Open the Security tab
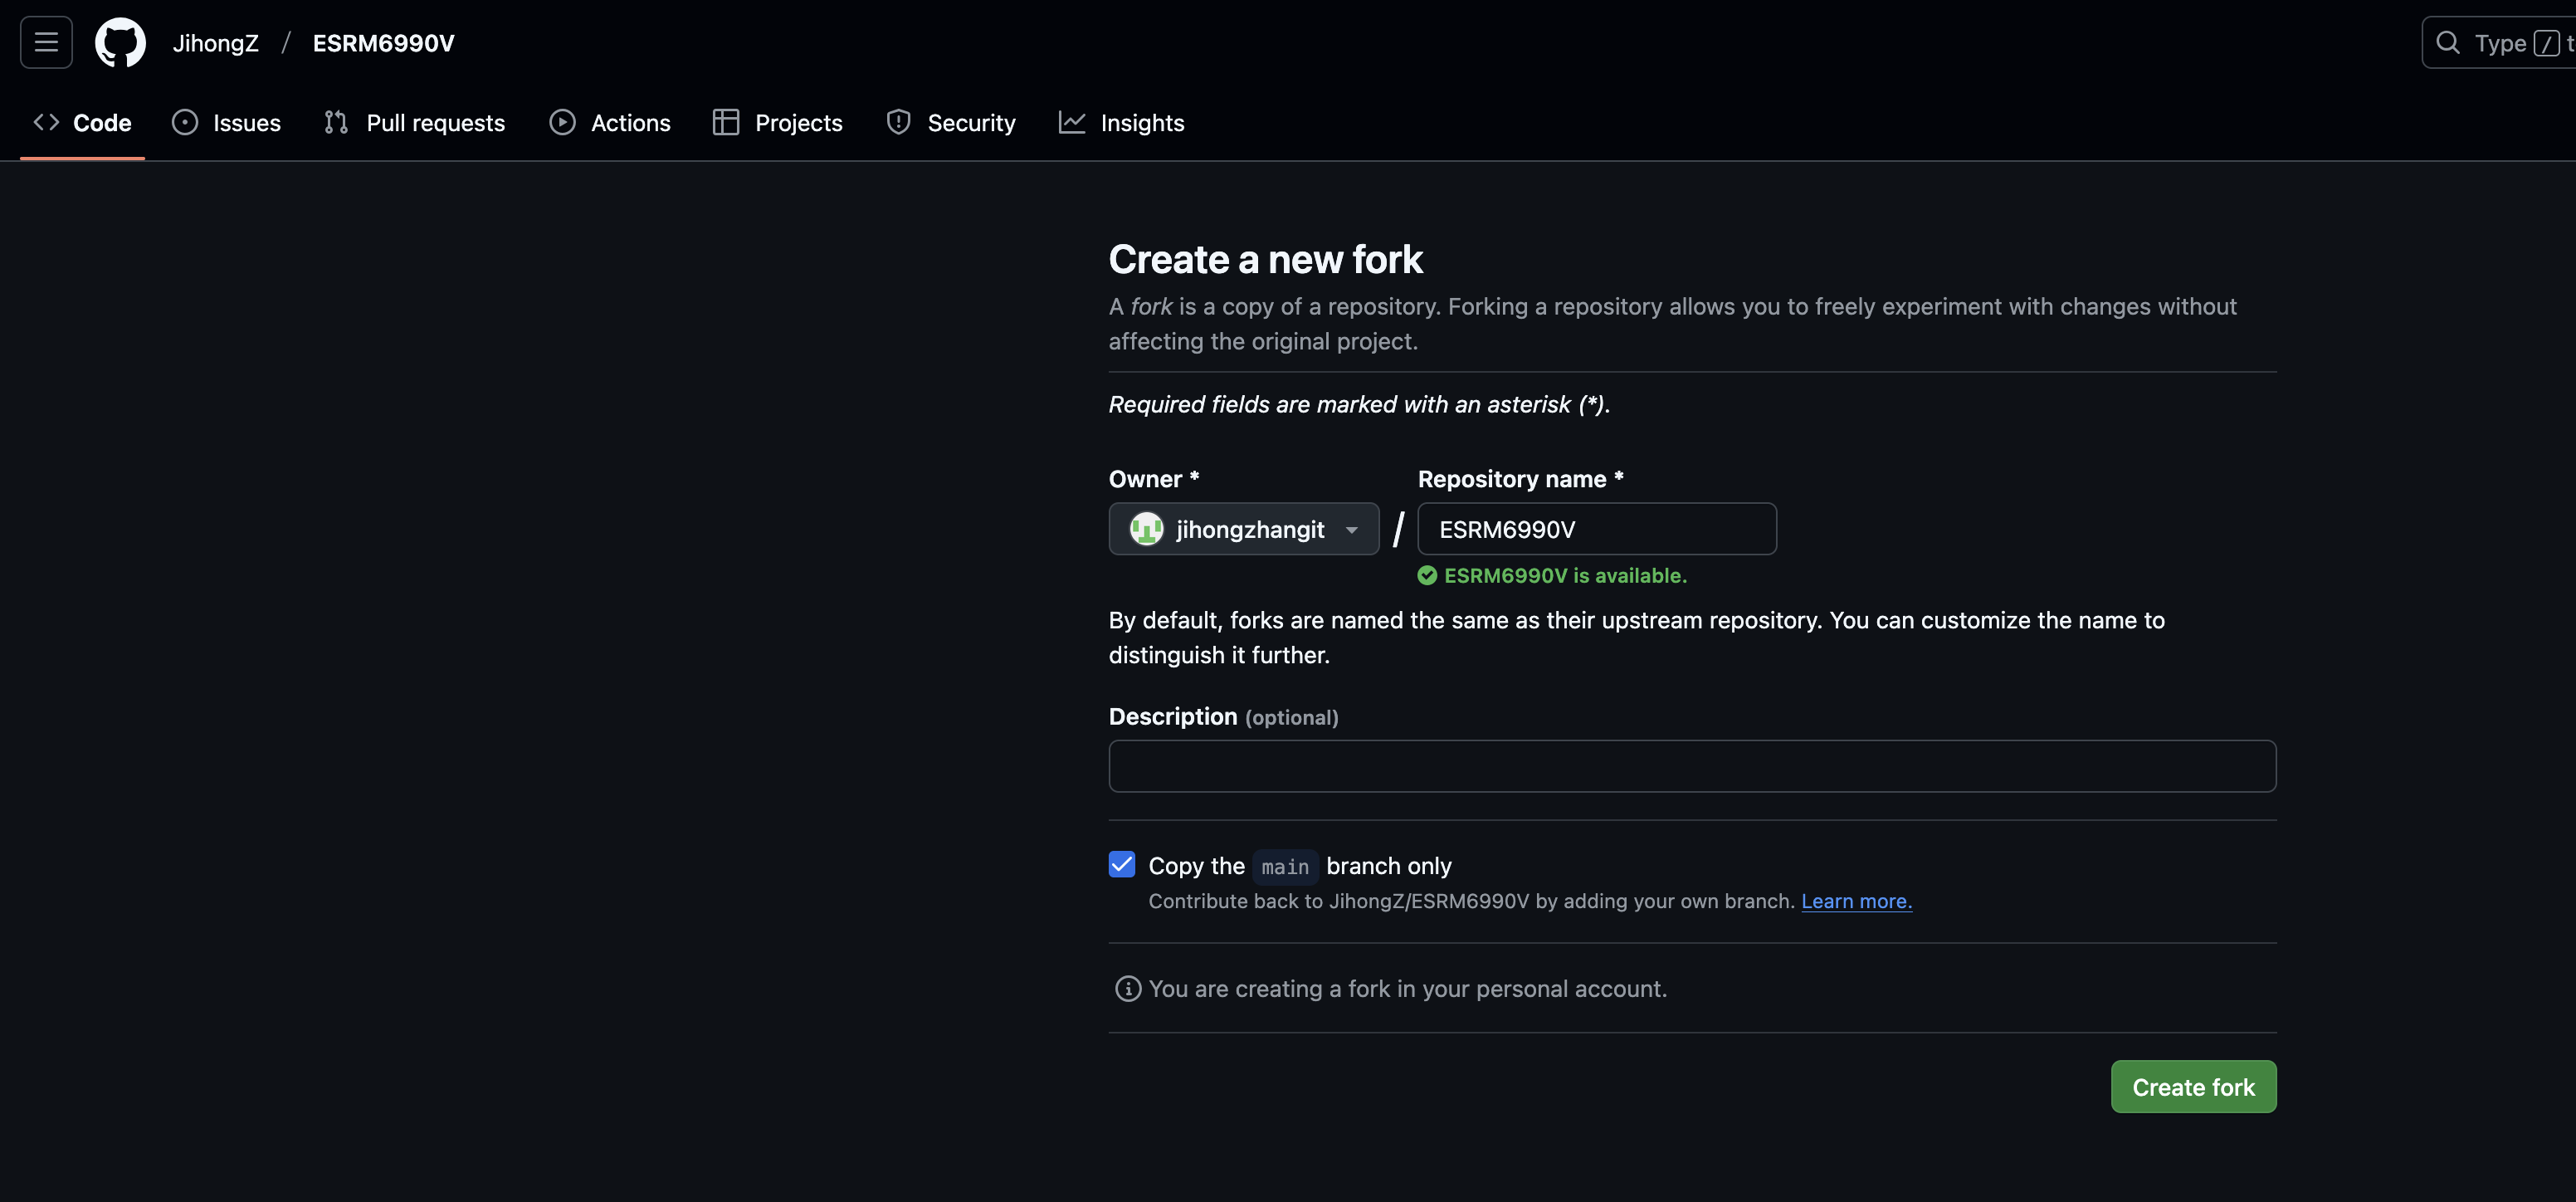 (x=950, y=122)
